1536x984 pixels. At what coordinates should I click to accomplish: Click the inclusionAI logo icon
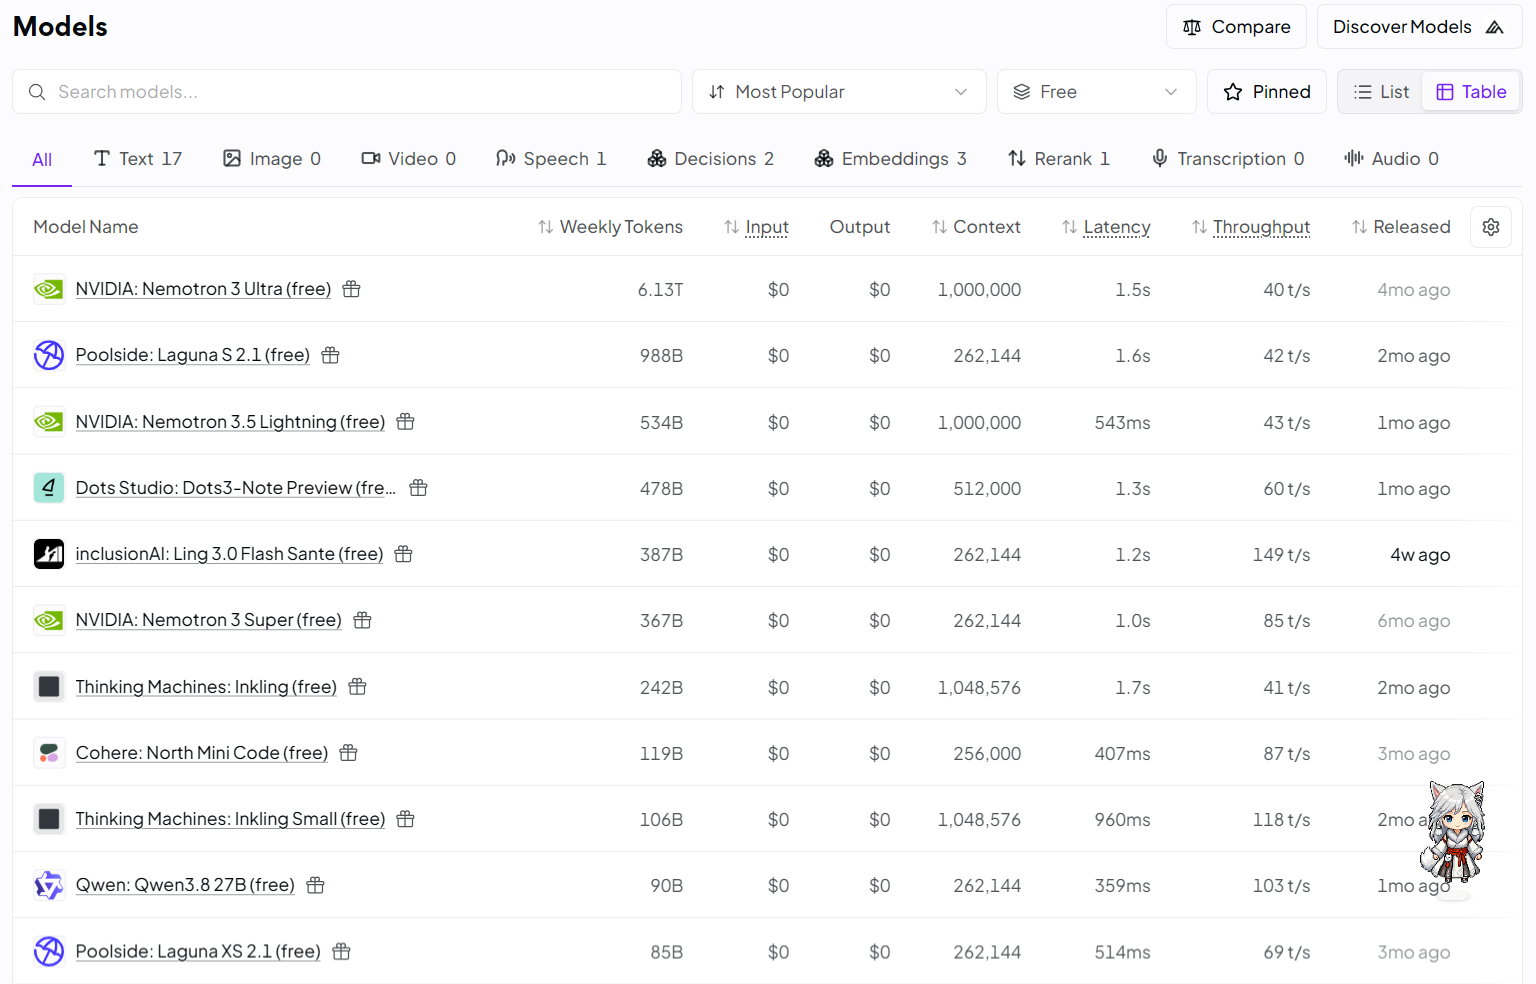coord(49,554)
